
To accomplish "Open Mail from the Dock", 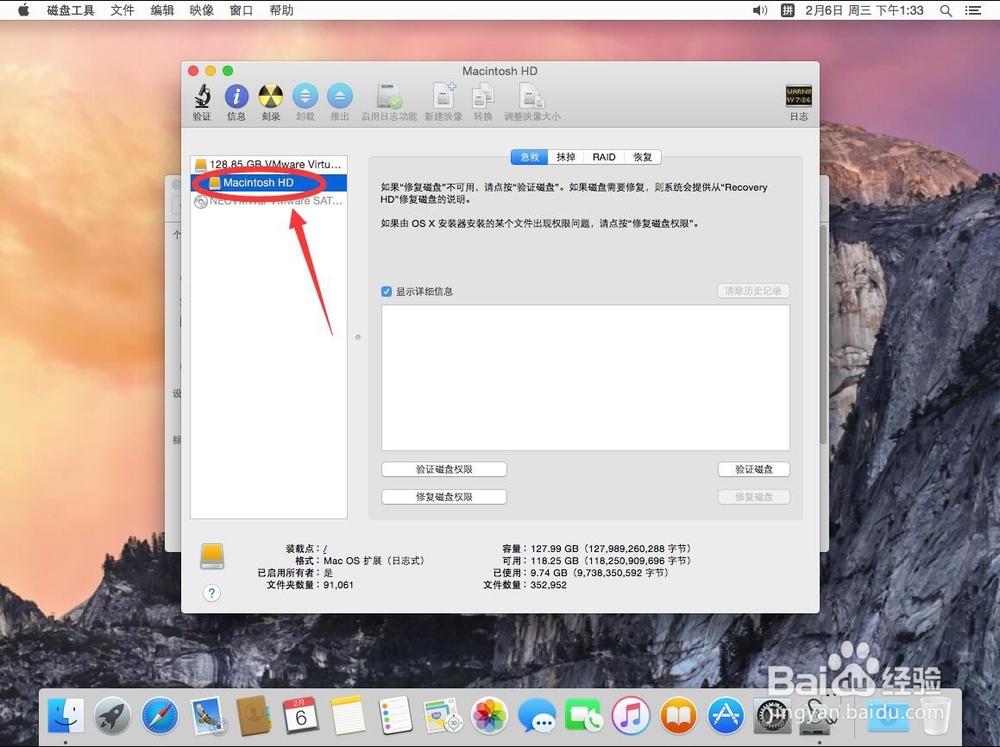I will tap(207, 715).
